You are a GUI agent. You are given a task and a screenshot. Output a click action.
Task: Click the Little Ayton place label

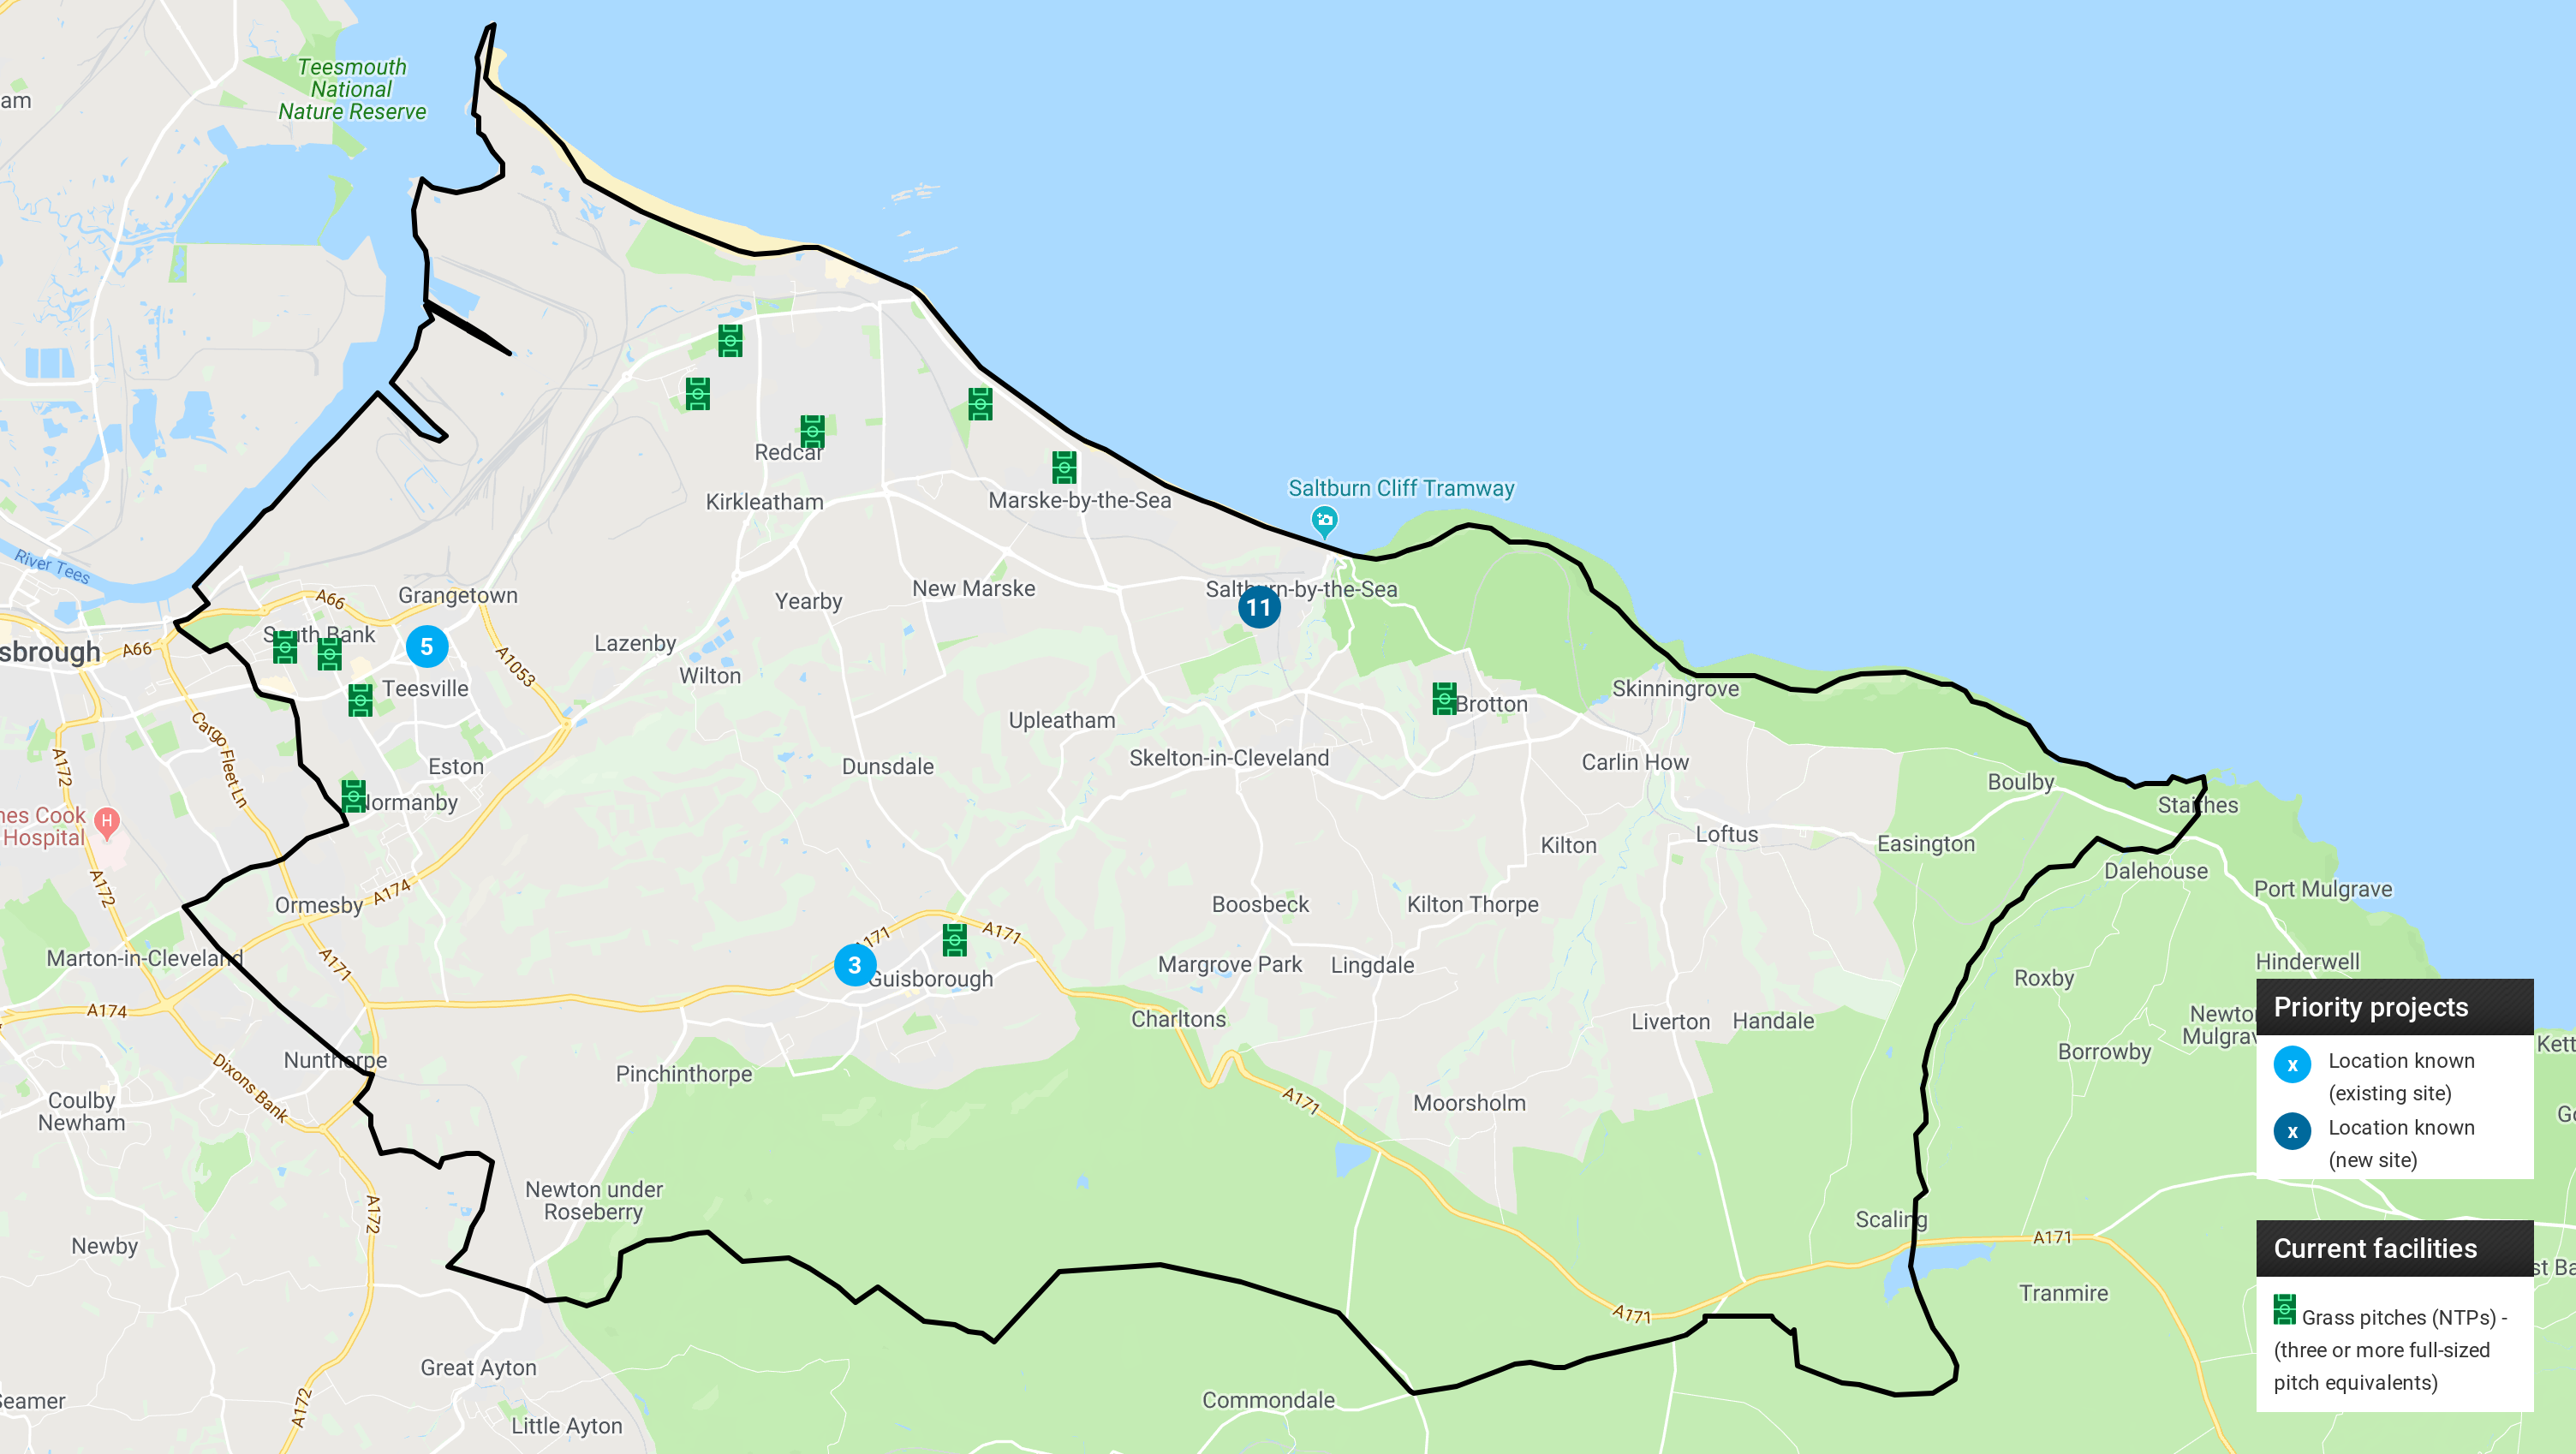[x=567, y=1426]
